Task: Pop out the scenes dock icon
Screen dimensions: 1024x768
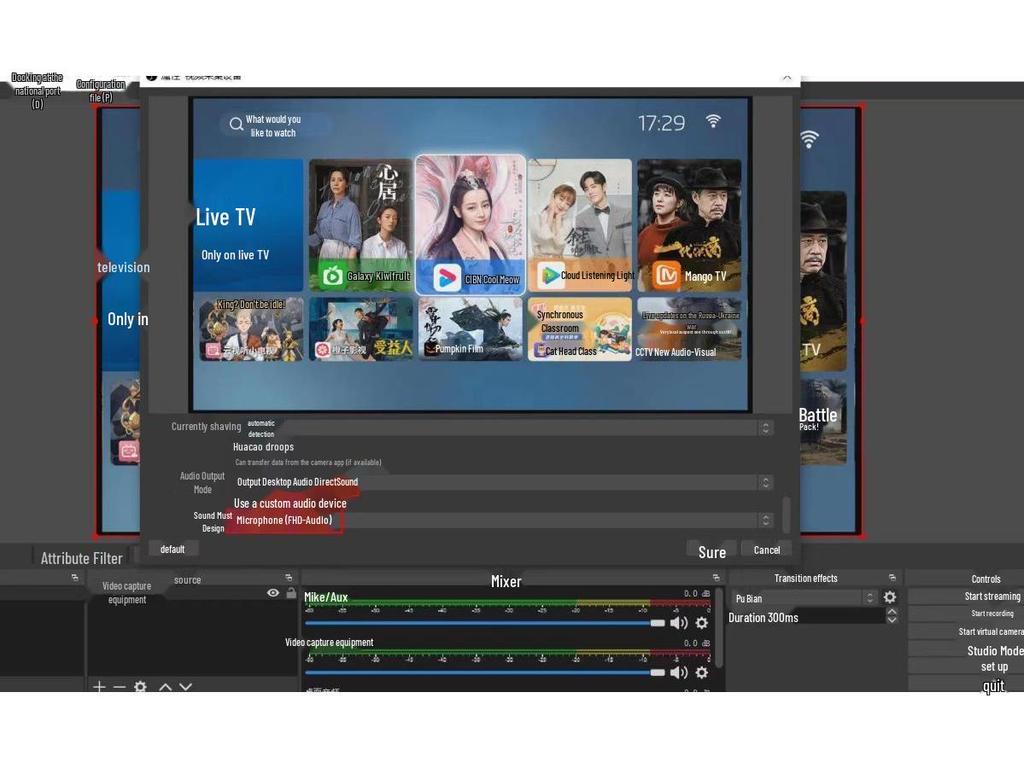Action: [x=74, y=578]
